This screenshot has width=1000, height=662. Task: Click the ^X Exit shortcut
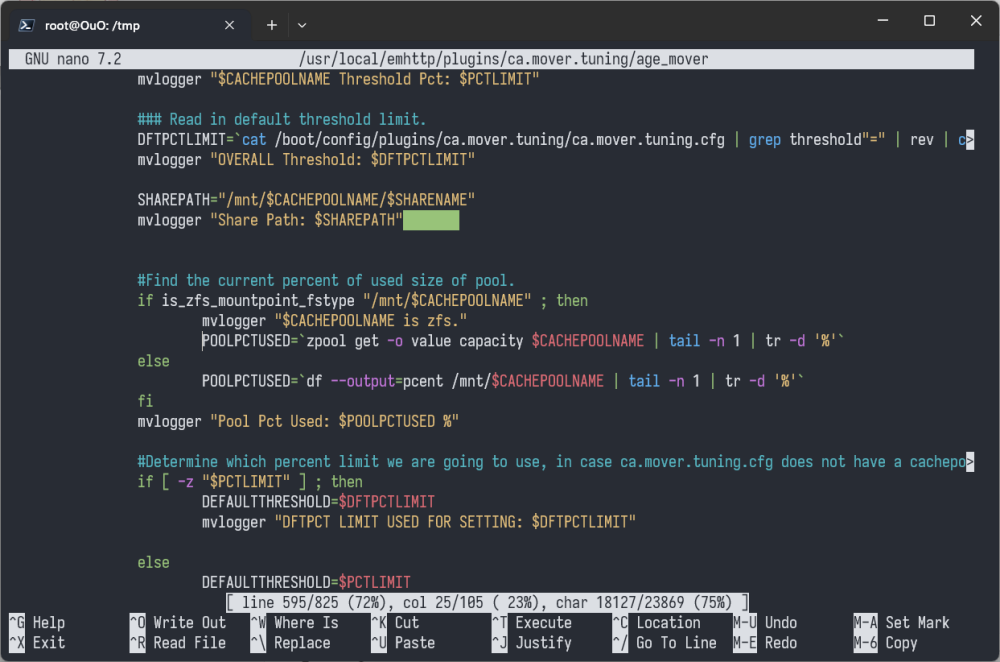(37, 643)
